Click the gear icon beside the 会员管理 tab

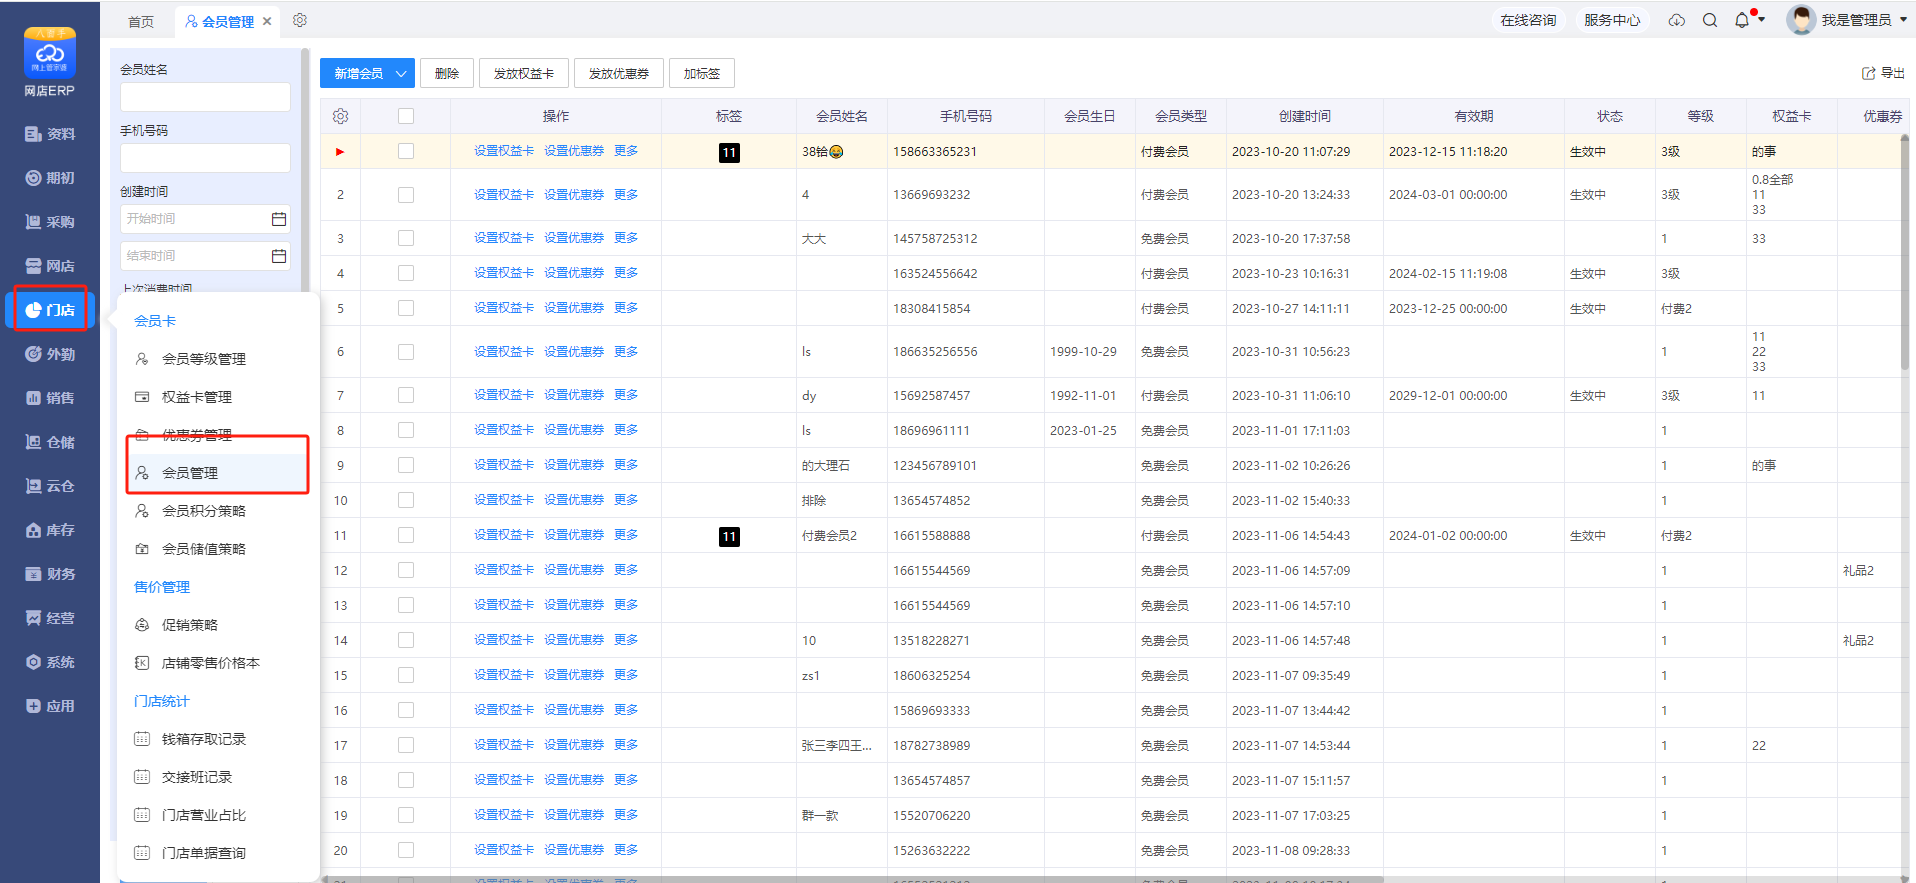(300, 20)
